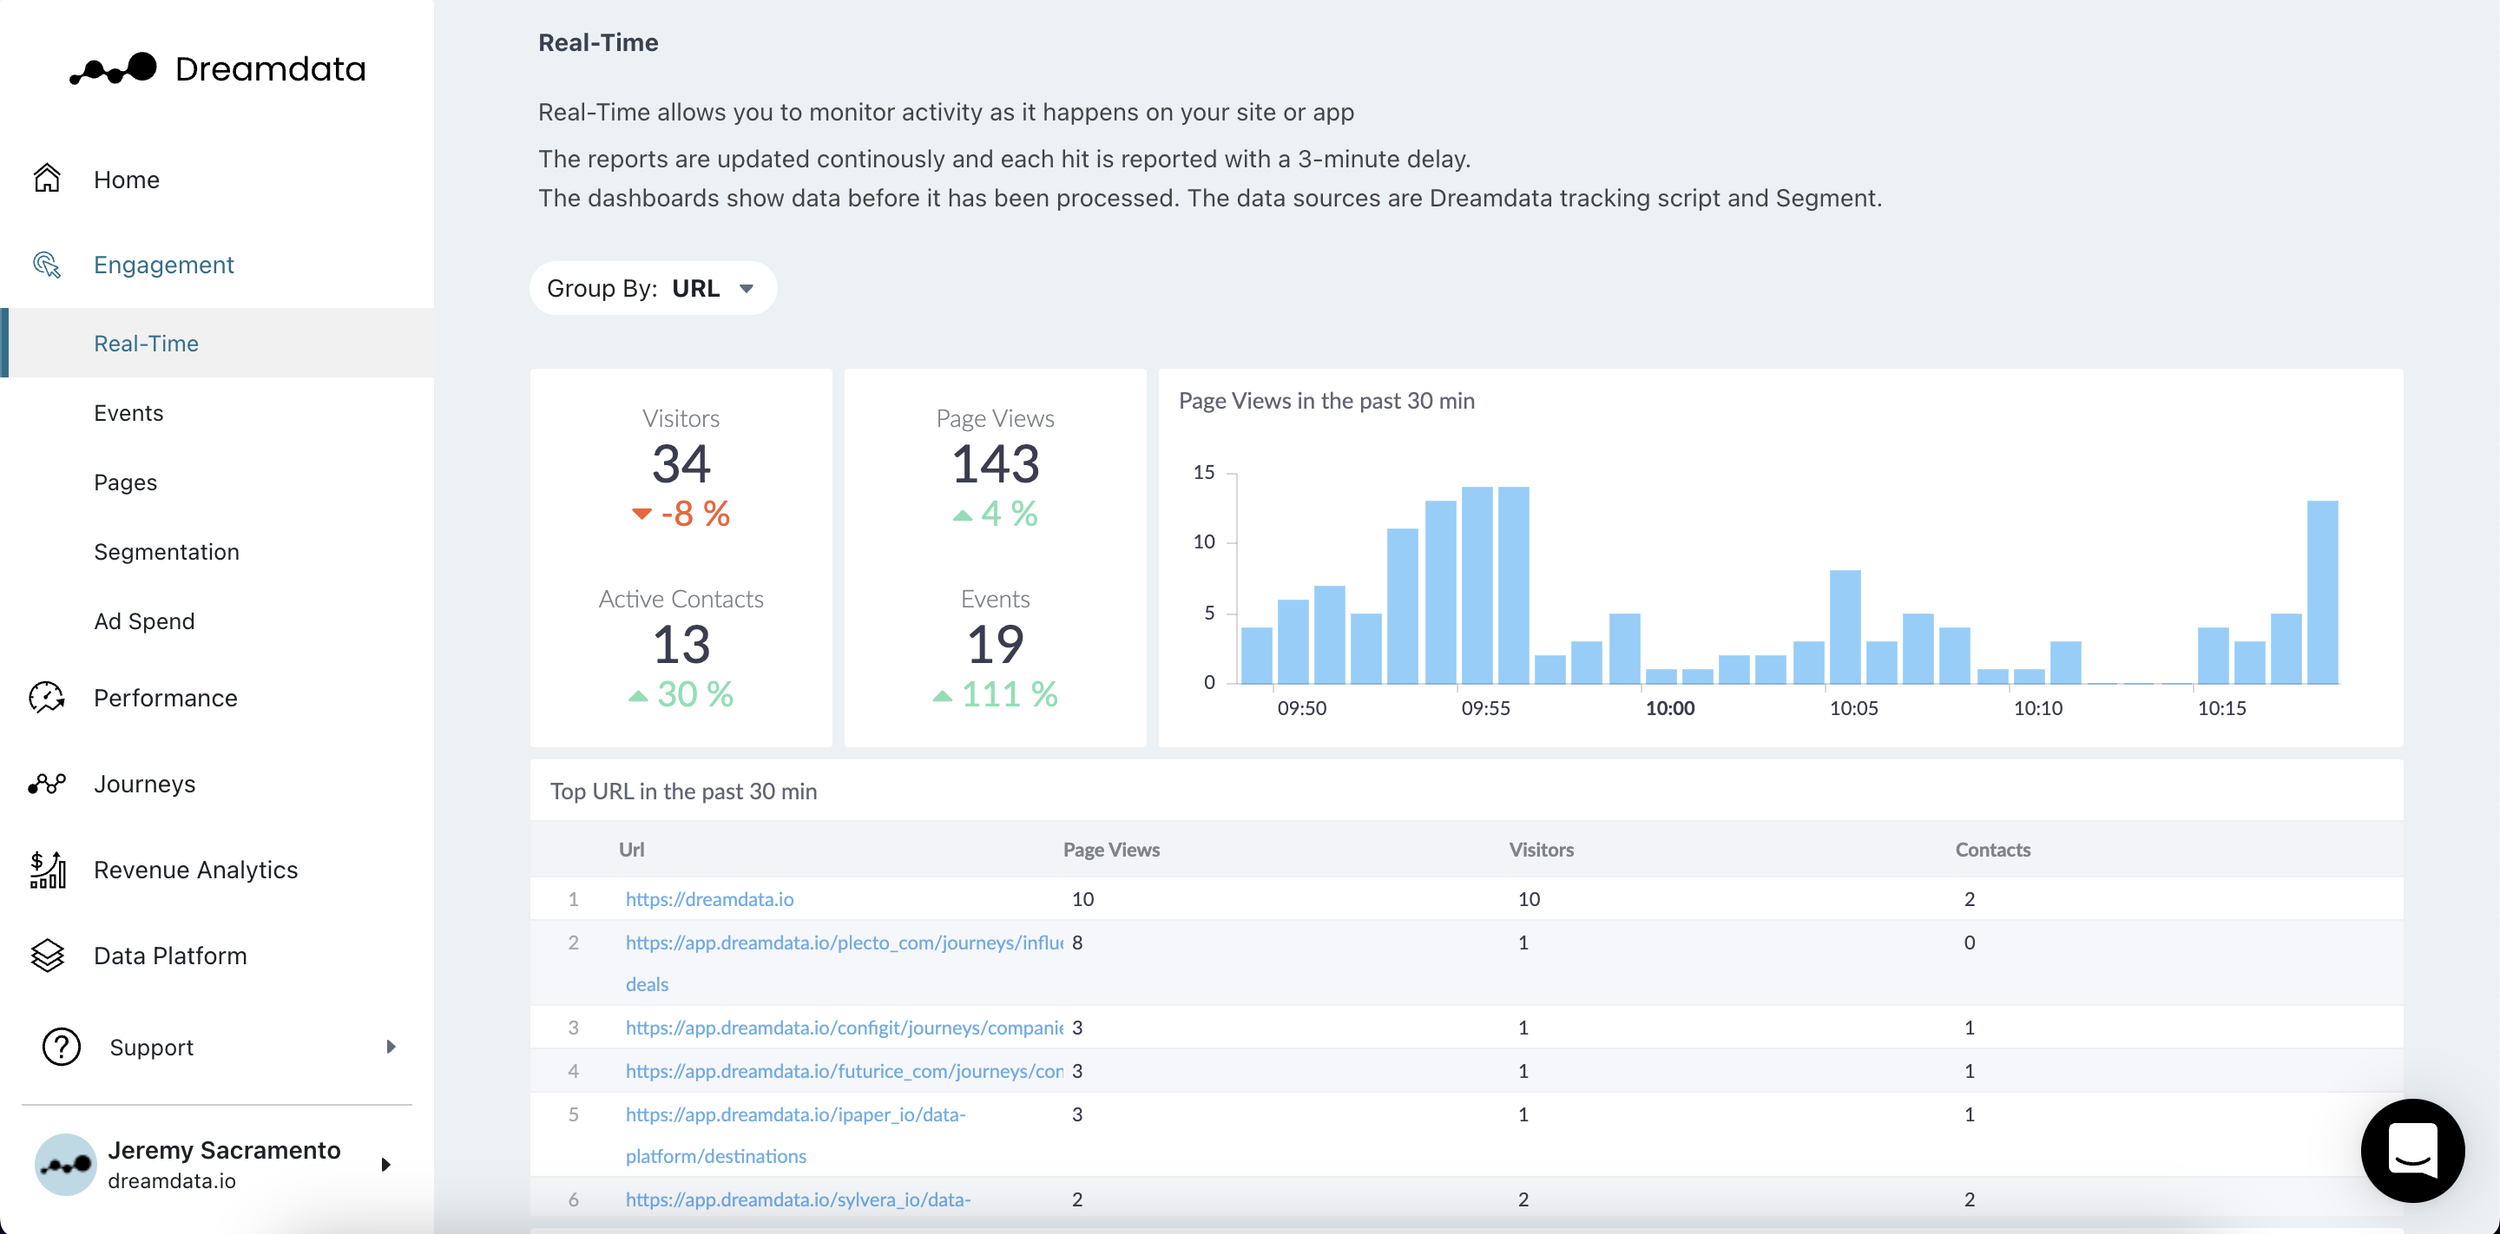This screenshot has height=1234, width=2500.
Task: Click the -8 % visitors change
Action: click(x=681, y=514)
